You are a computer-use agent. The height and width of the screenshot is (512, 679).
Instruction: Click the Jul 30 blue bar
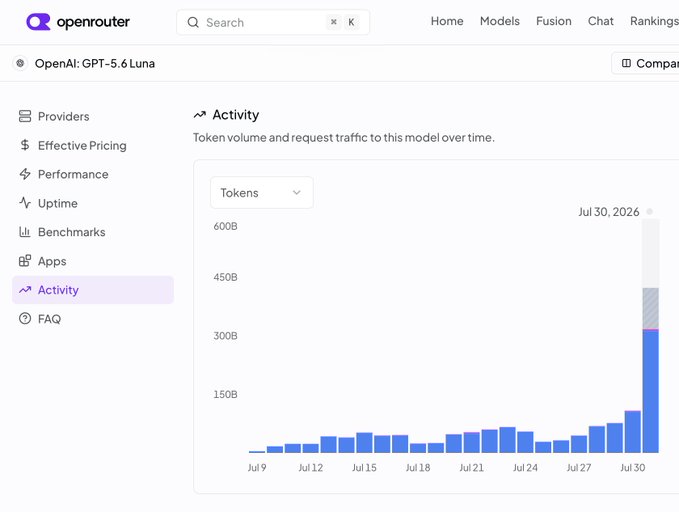tap(650, 391)
